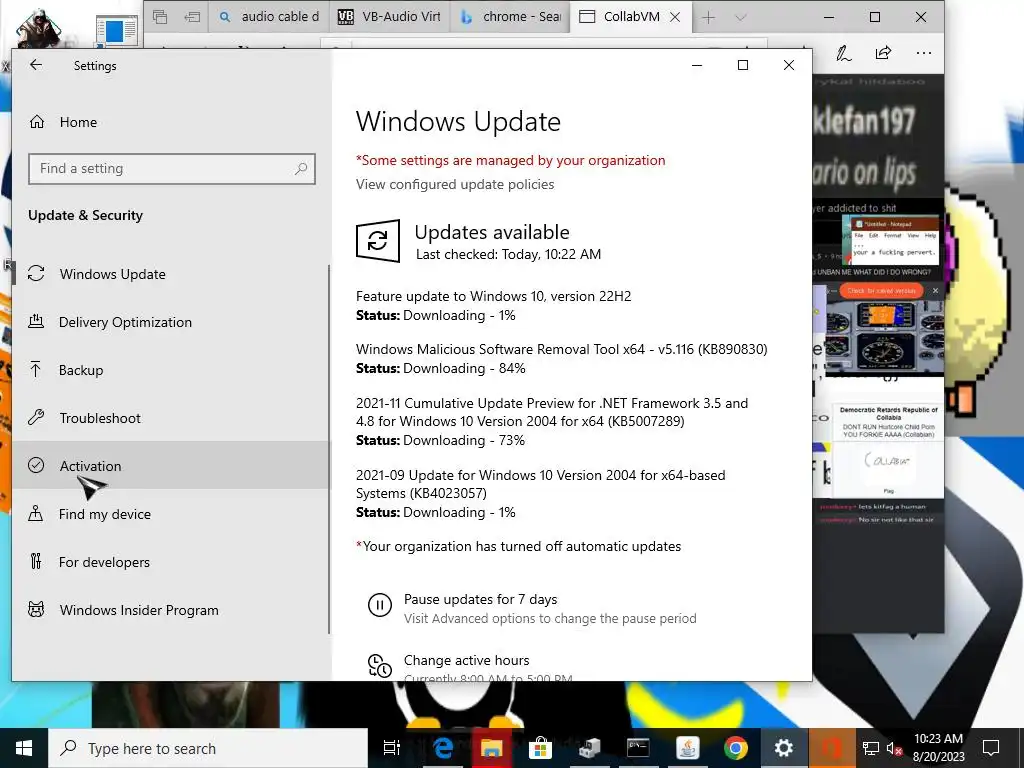Click the KB4023057 update entry
1024x768 pixels.
tap(541, 484)
